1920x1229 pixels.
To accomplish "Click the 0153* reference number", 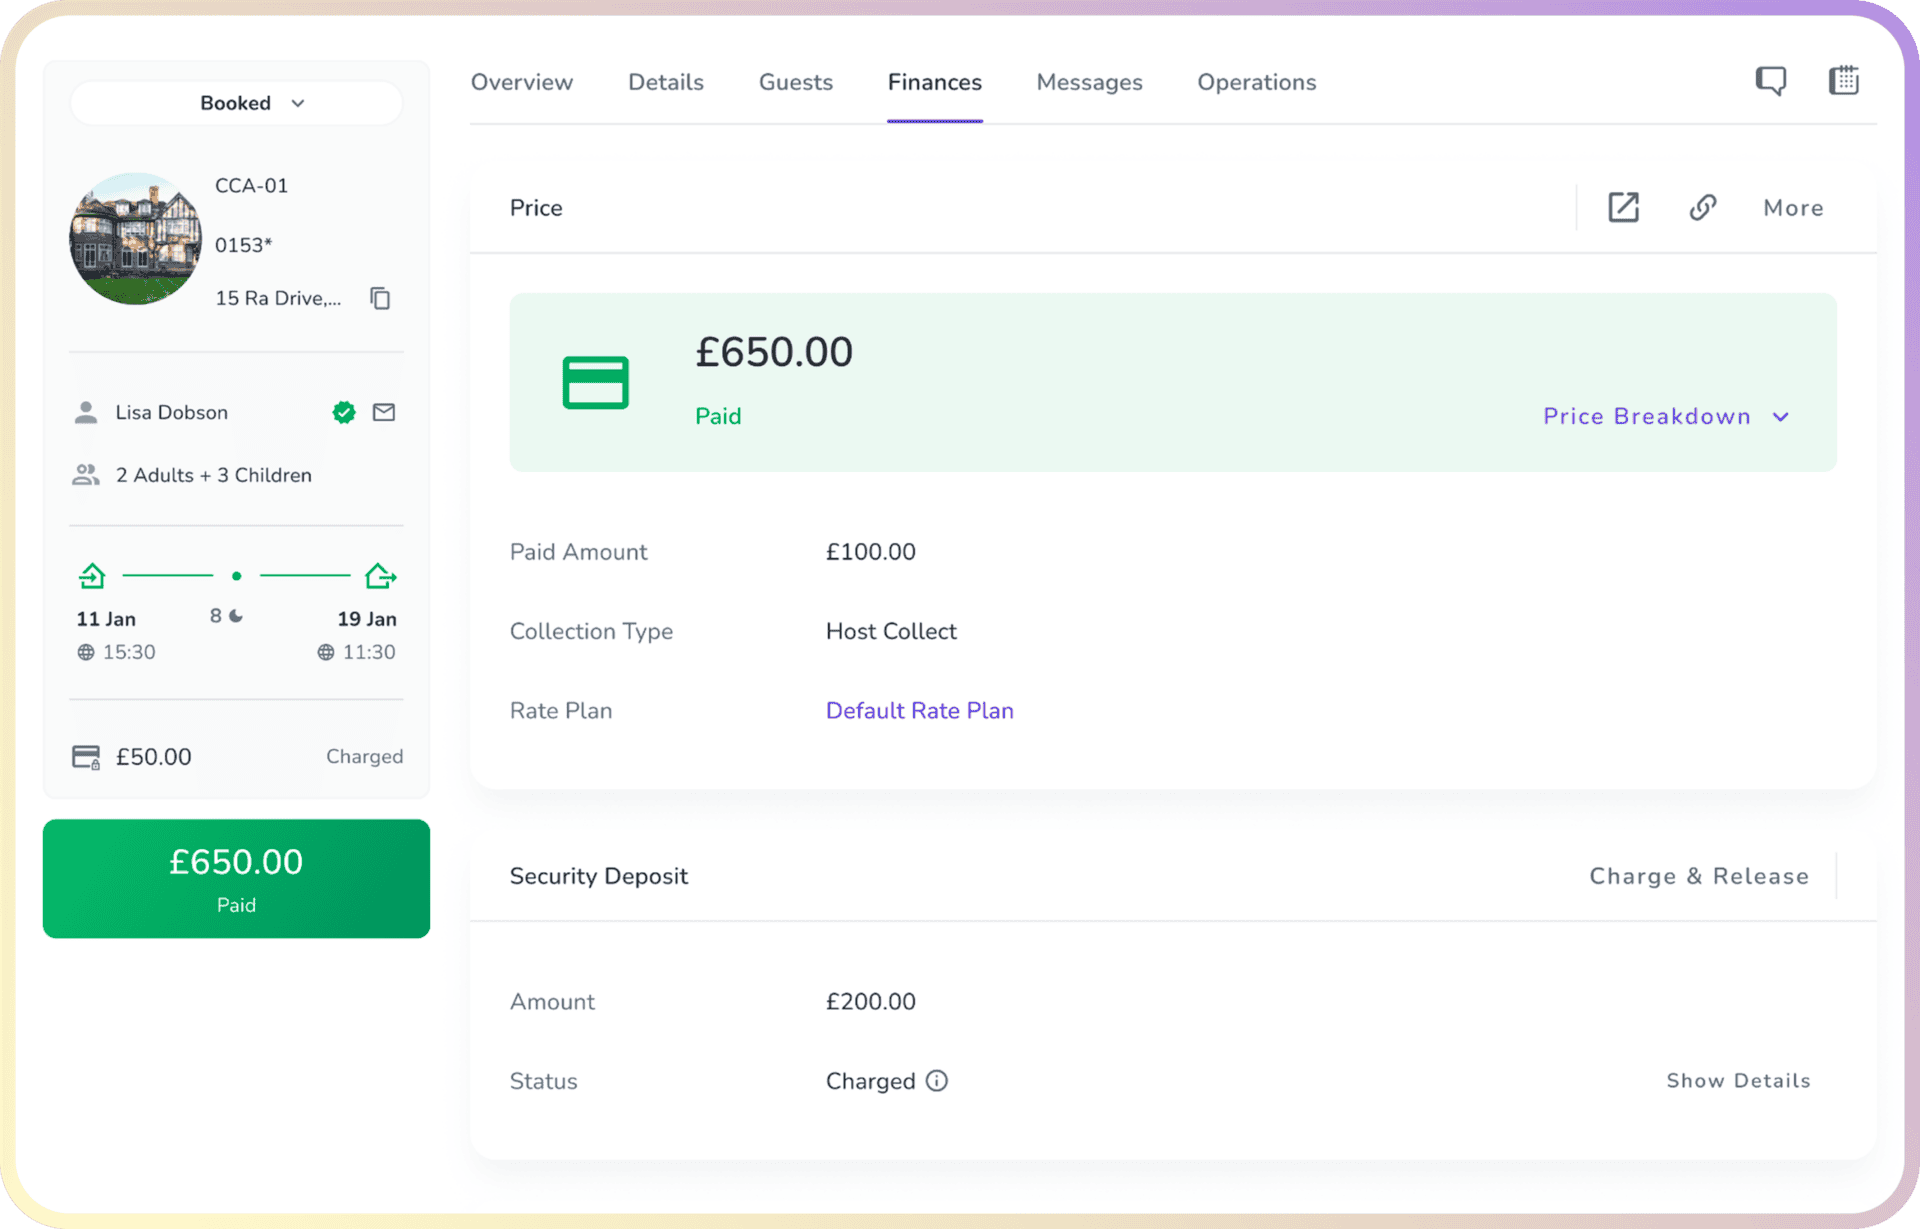I will pyautogui.click(x=244, y=245).
